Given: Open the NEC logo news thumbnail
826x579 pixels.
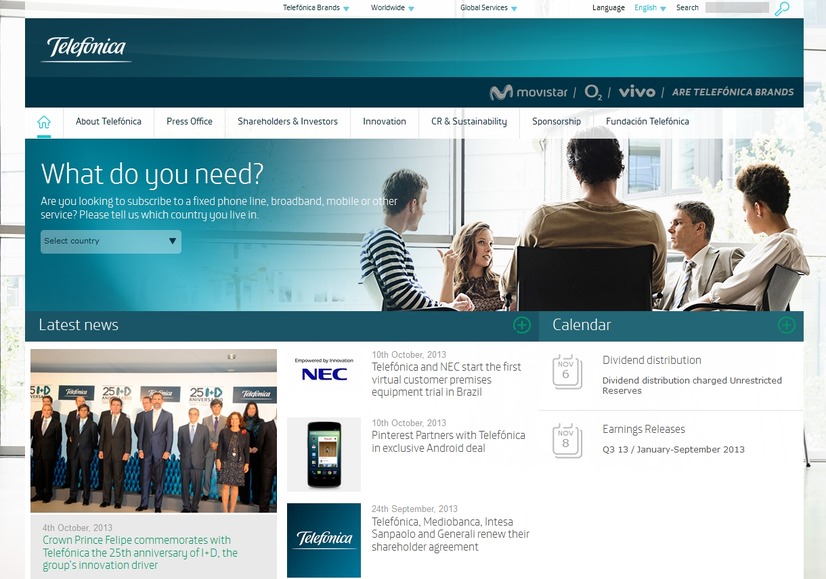Looking at the screenshot, I should click(x=324, y=370).
